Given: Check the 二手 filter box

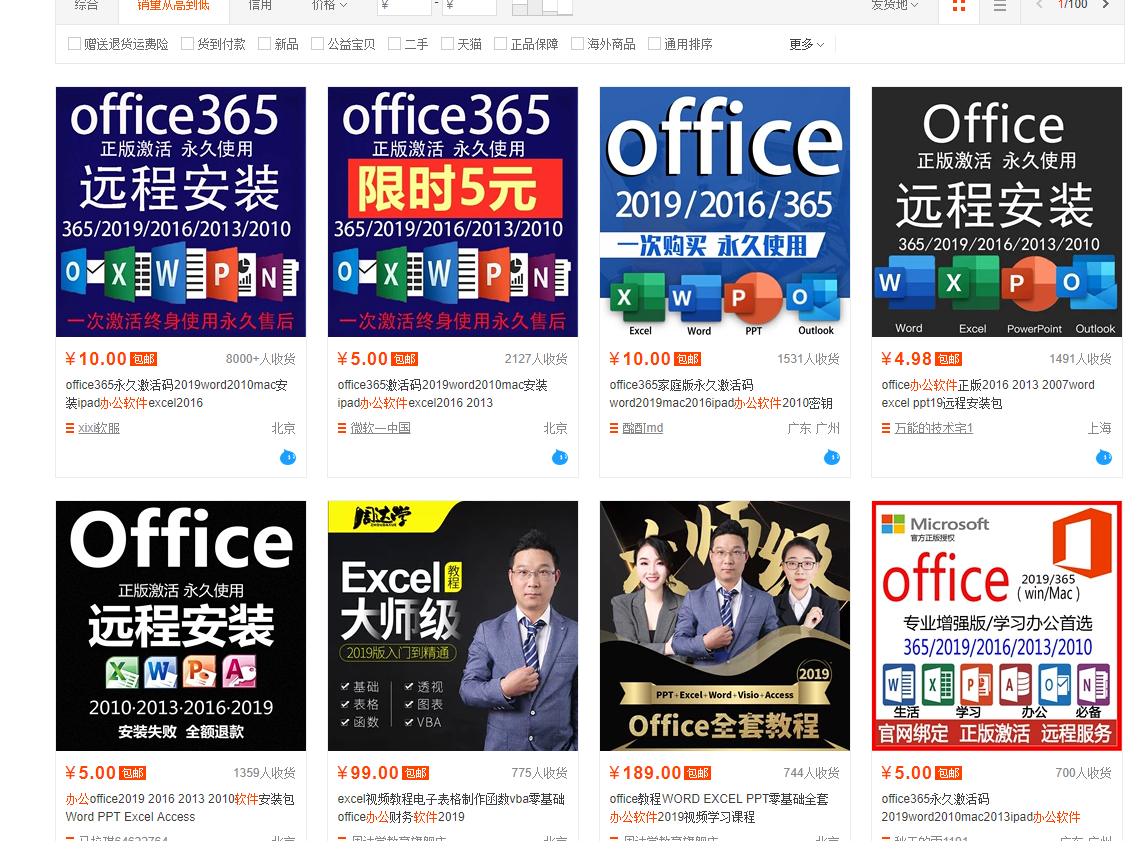Looking at the screenshot, I should coord(395,44).
